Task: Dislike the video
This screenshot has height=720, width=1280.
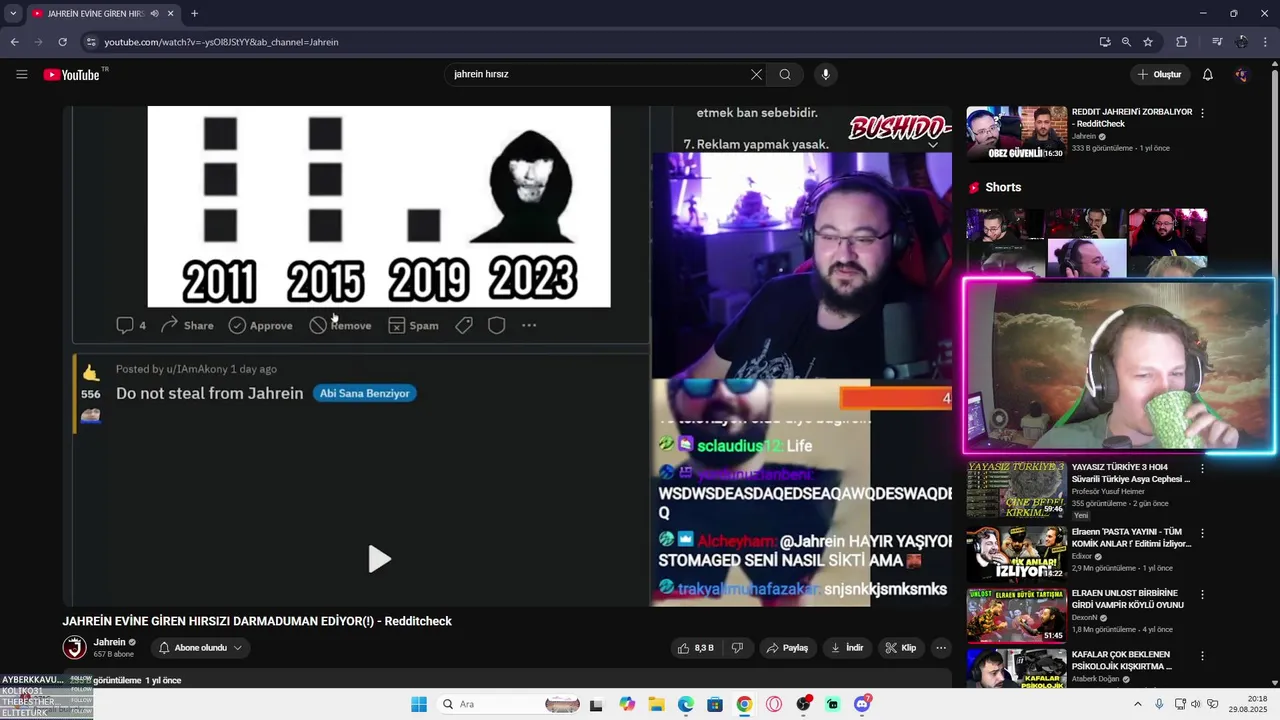Action: [x=737, y=648]
